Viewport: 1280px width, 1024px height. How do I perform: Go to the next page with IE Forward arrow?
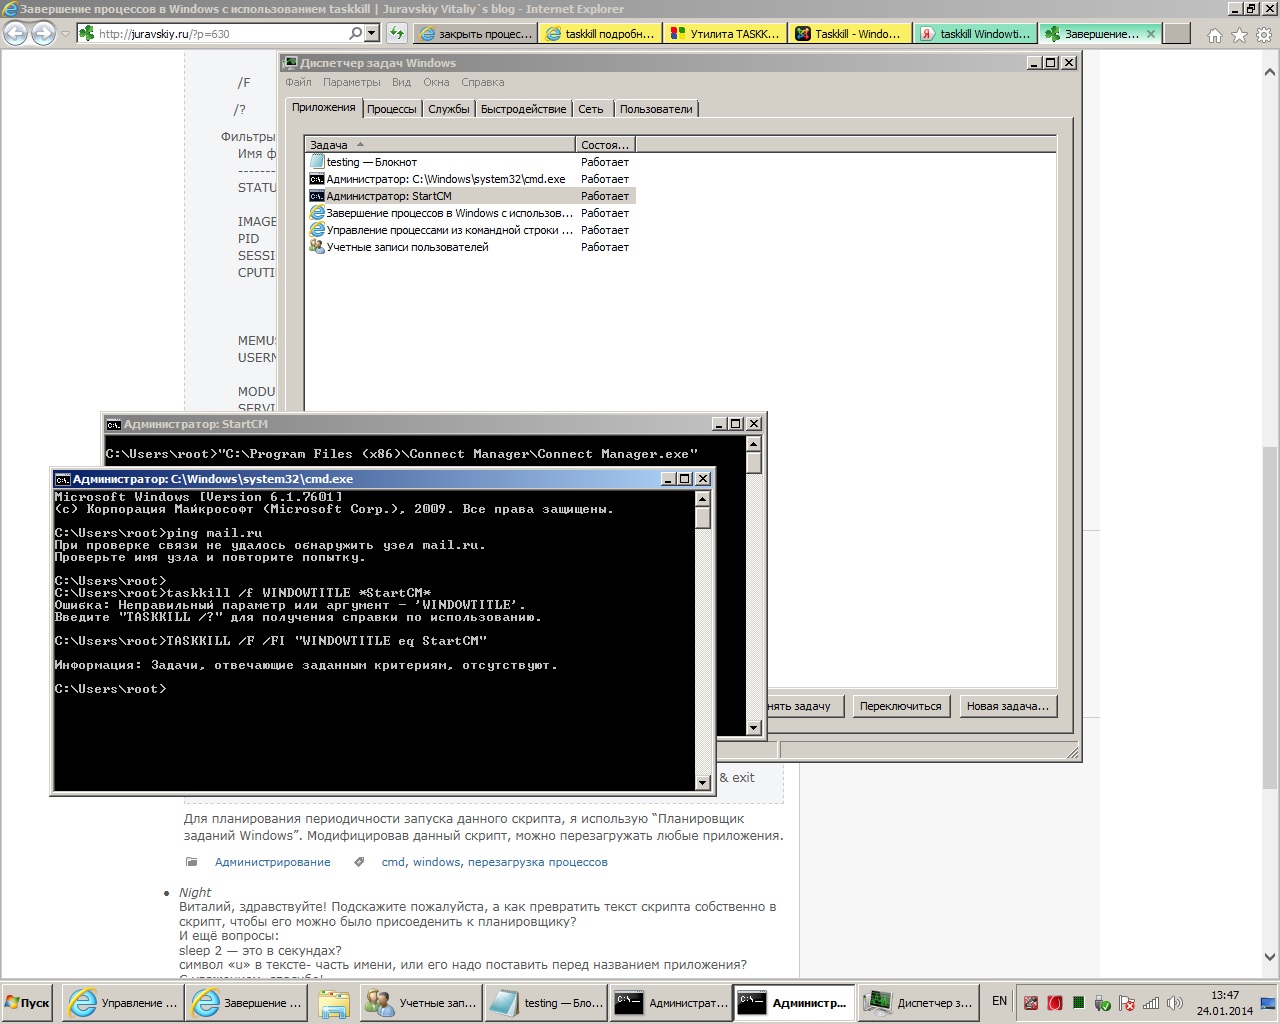pyautogui.click(x=43, y=34)
